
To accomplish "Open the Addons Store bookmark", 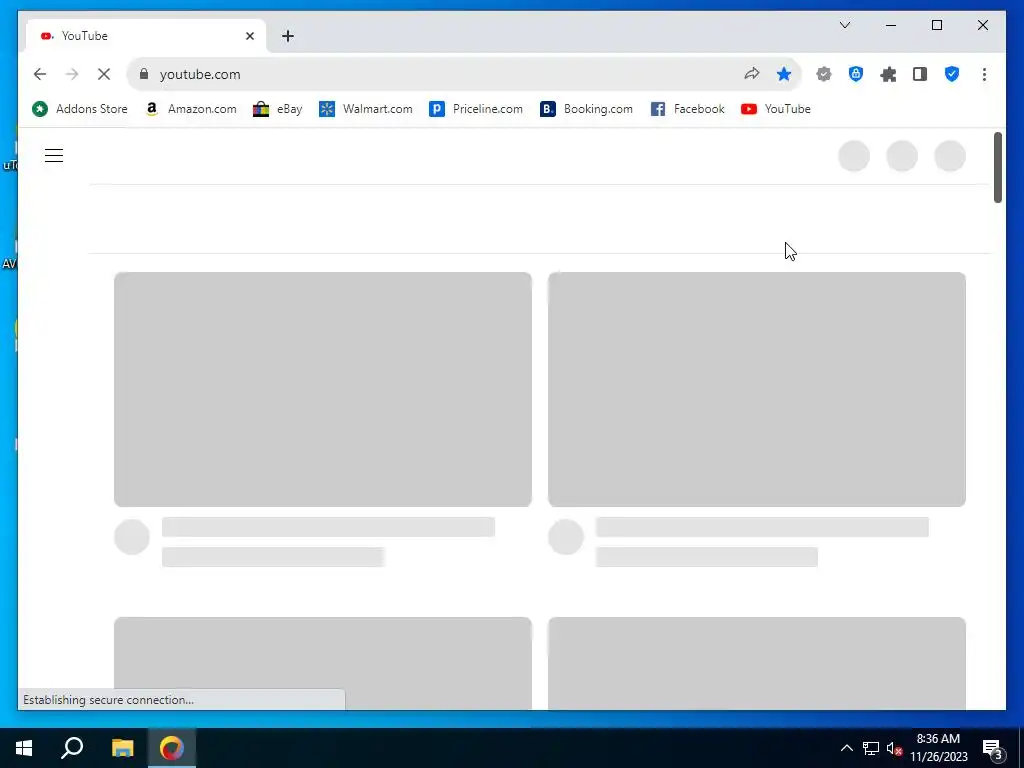I will pos(80,109).
